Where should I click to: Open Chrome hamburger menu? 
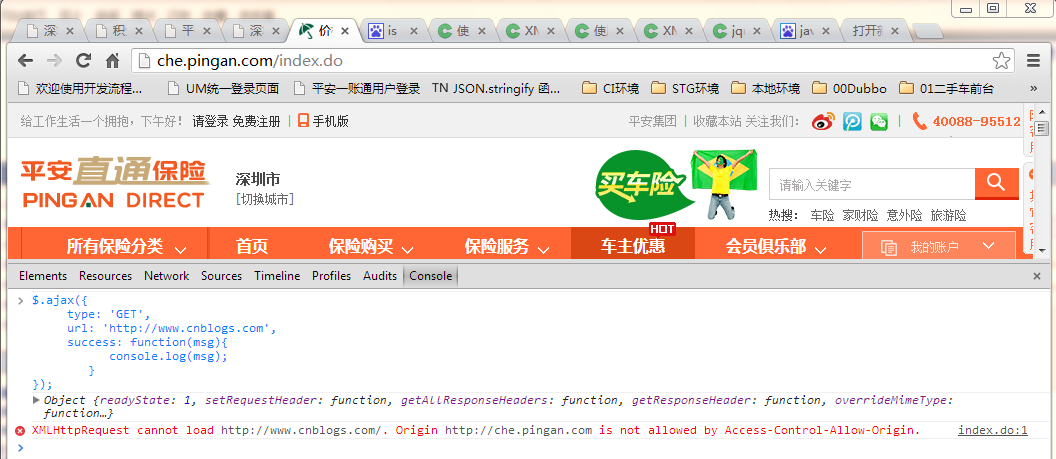point(1034,61)
